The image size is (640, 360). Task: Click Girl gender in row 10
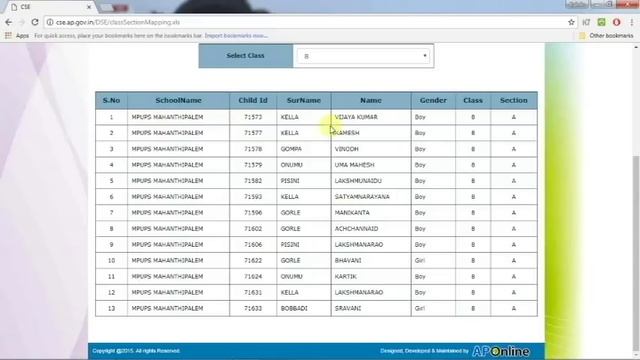(x=420, y=260)
